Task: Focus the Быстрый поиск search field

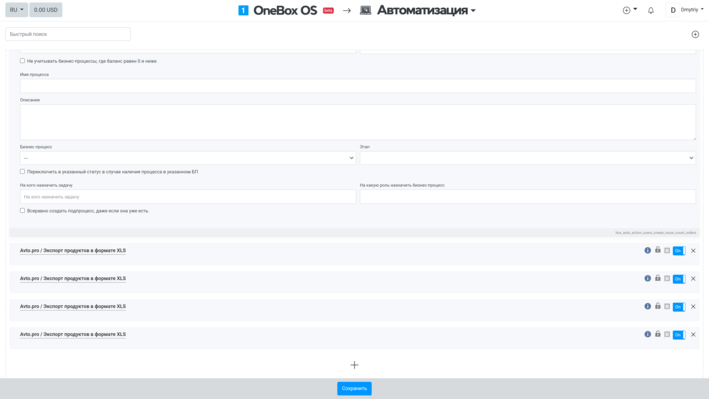Action: tap(68, 34)
